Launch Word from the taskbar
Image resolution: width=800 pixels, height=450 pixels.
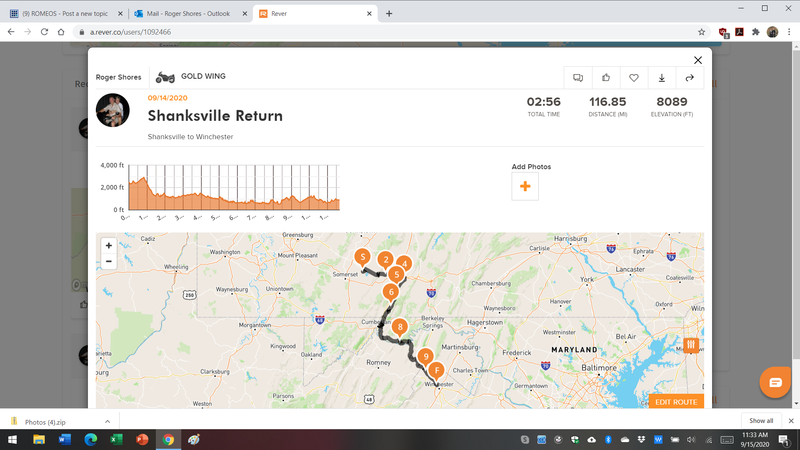65,439
